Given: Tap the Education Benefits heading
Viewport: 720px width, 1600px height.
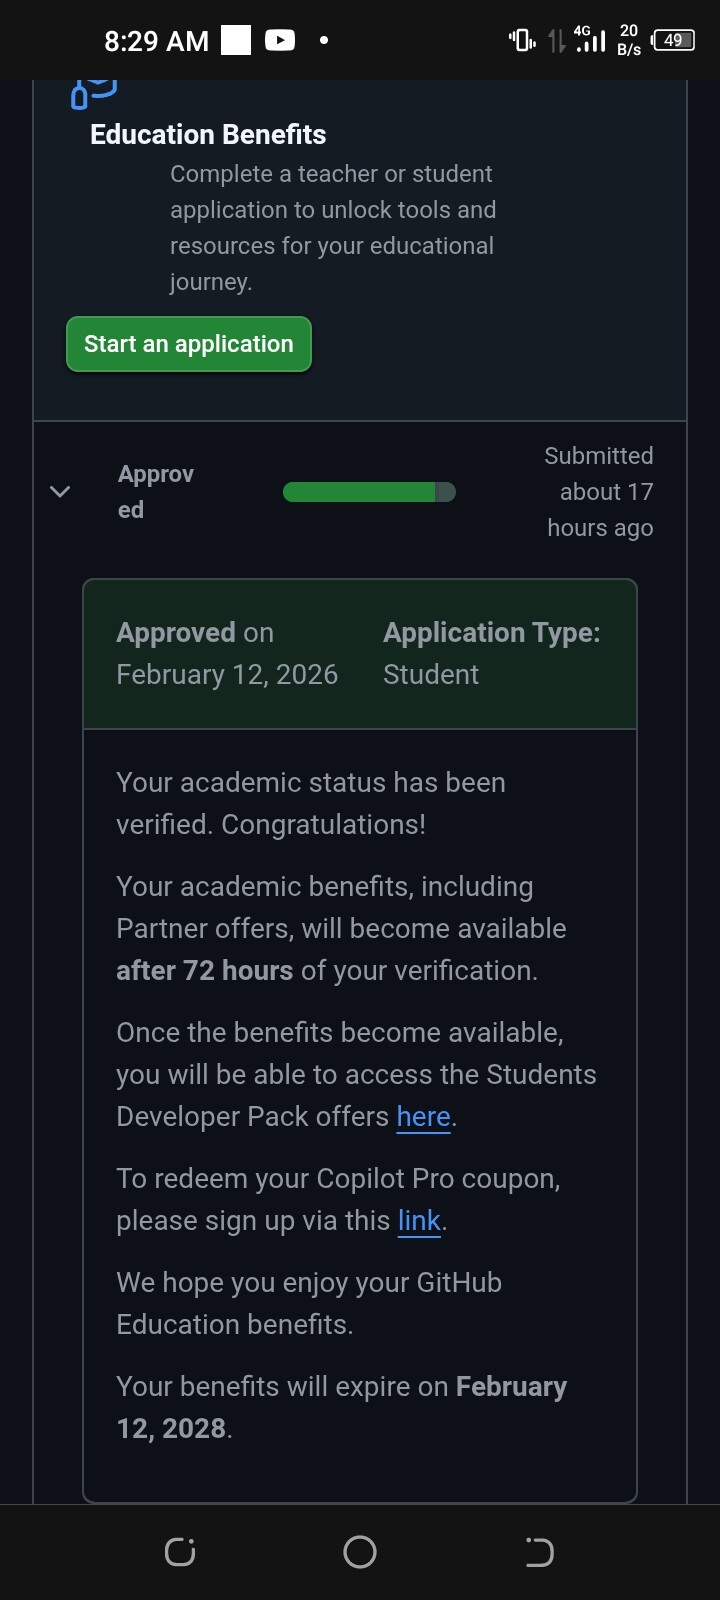Looking at the screenshot, I should 208,135.
